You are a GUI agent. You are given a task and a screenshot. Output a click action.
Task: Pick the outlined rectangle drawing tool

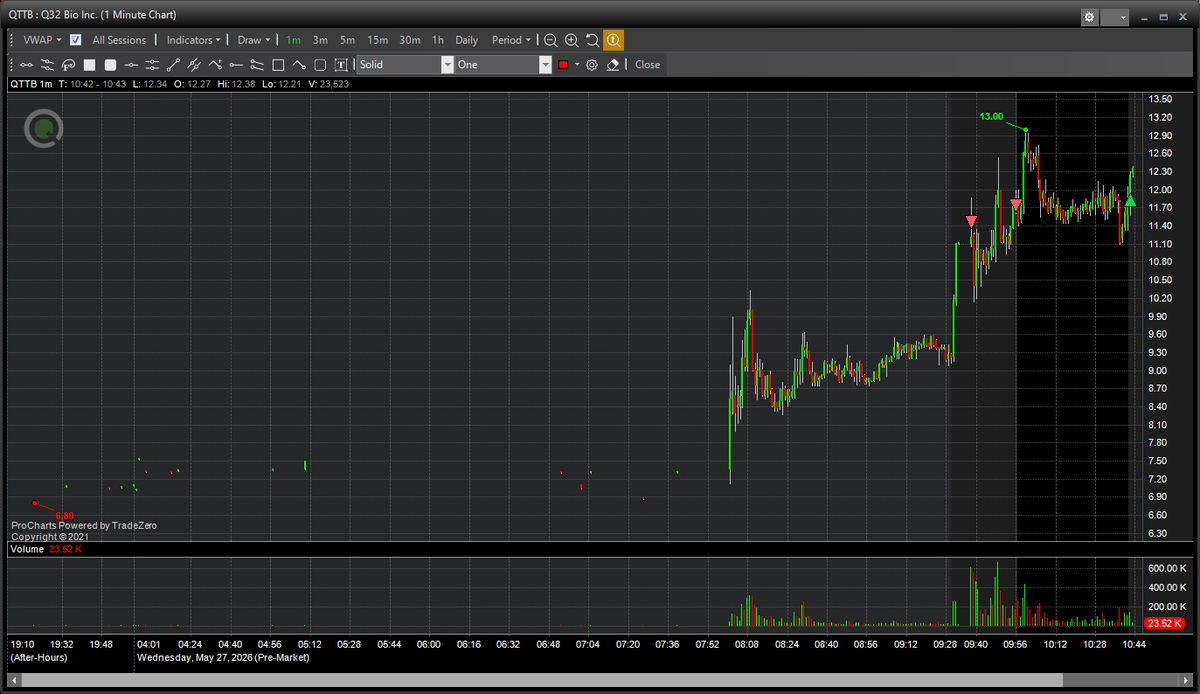pos(278,65)
